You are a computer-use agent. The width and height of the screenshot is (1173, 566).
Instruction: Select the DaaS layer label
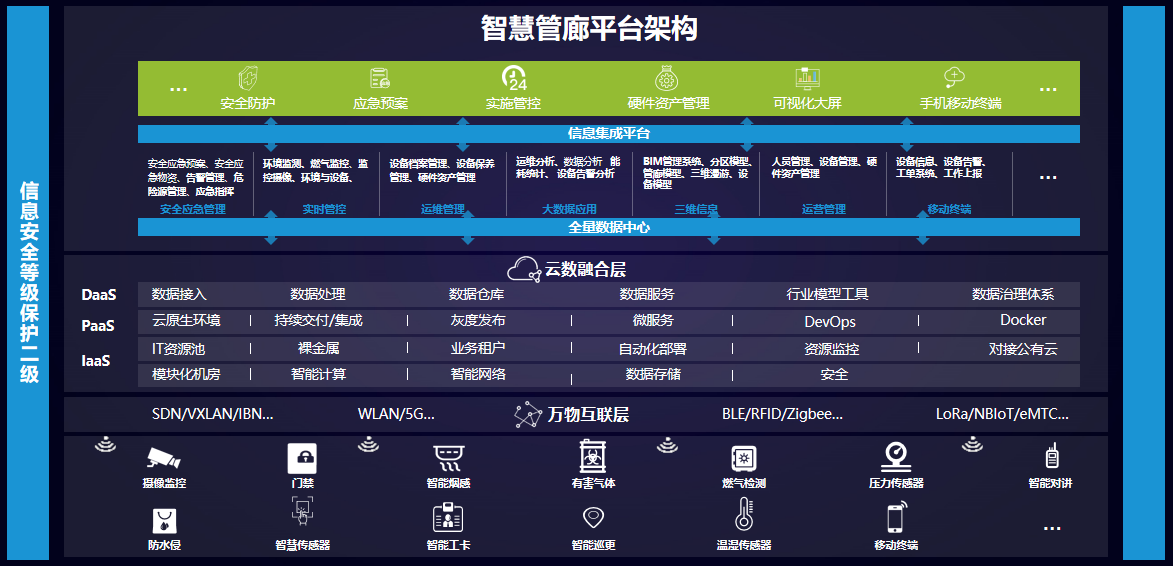(x=99, y=295)
